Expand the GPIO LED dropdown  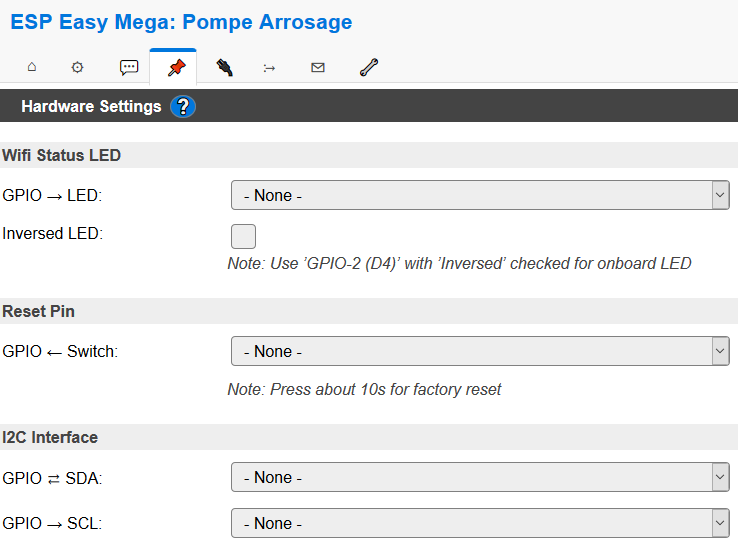480,195
